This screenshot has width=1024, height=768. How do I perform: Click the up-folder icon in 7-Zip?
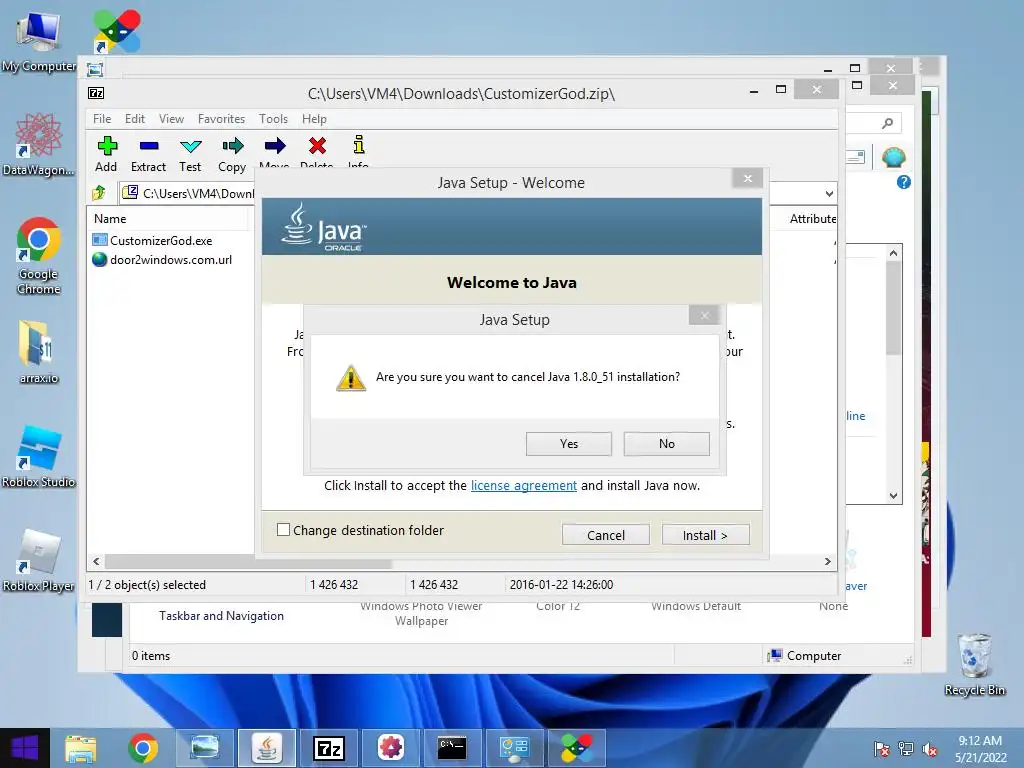click(99, 193)
